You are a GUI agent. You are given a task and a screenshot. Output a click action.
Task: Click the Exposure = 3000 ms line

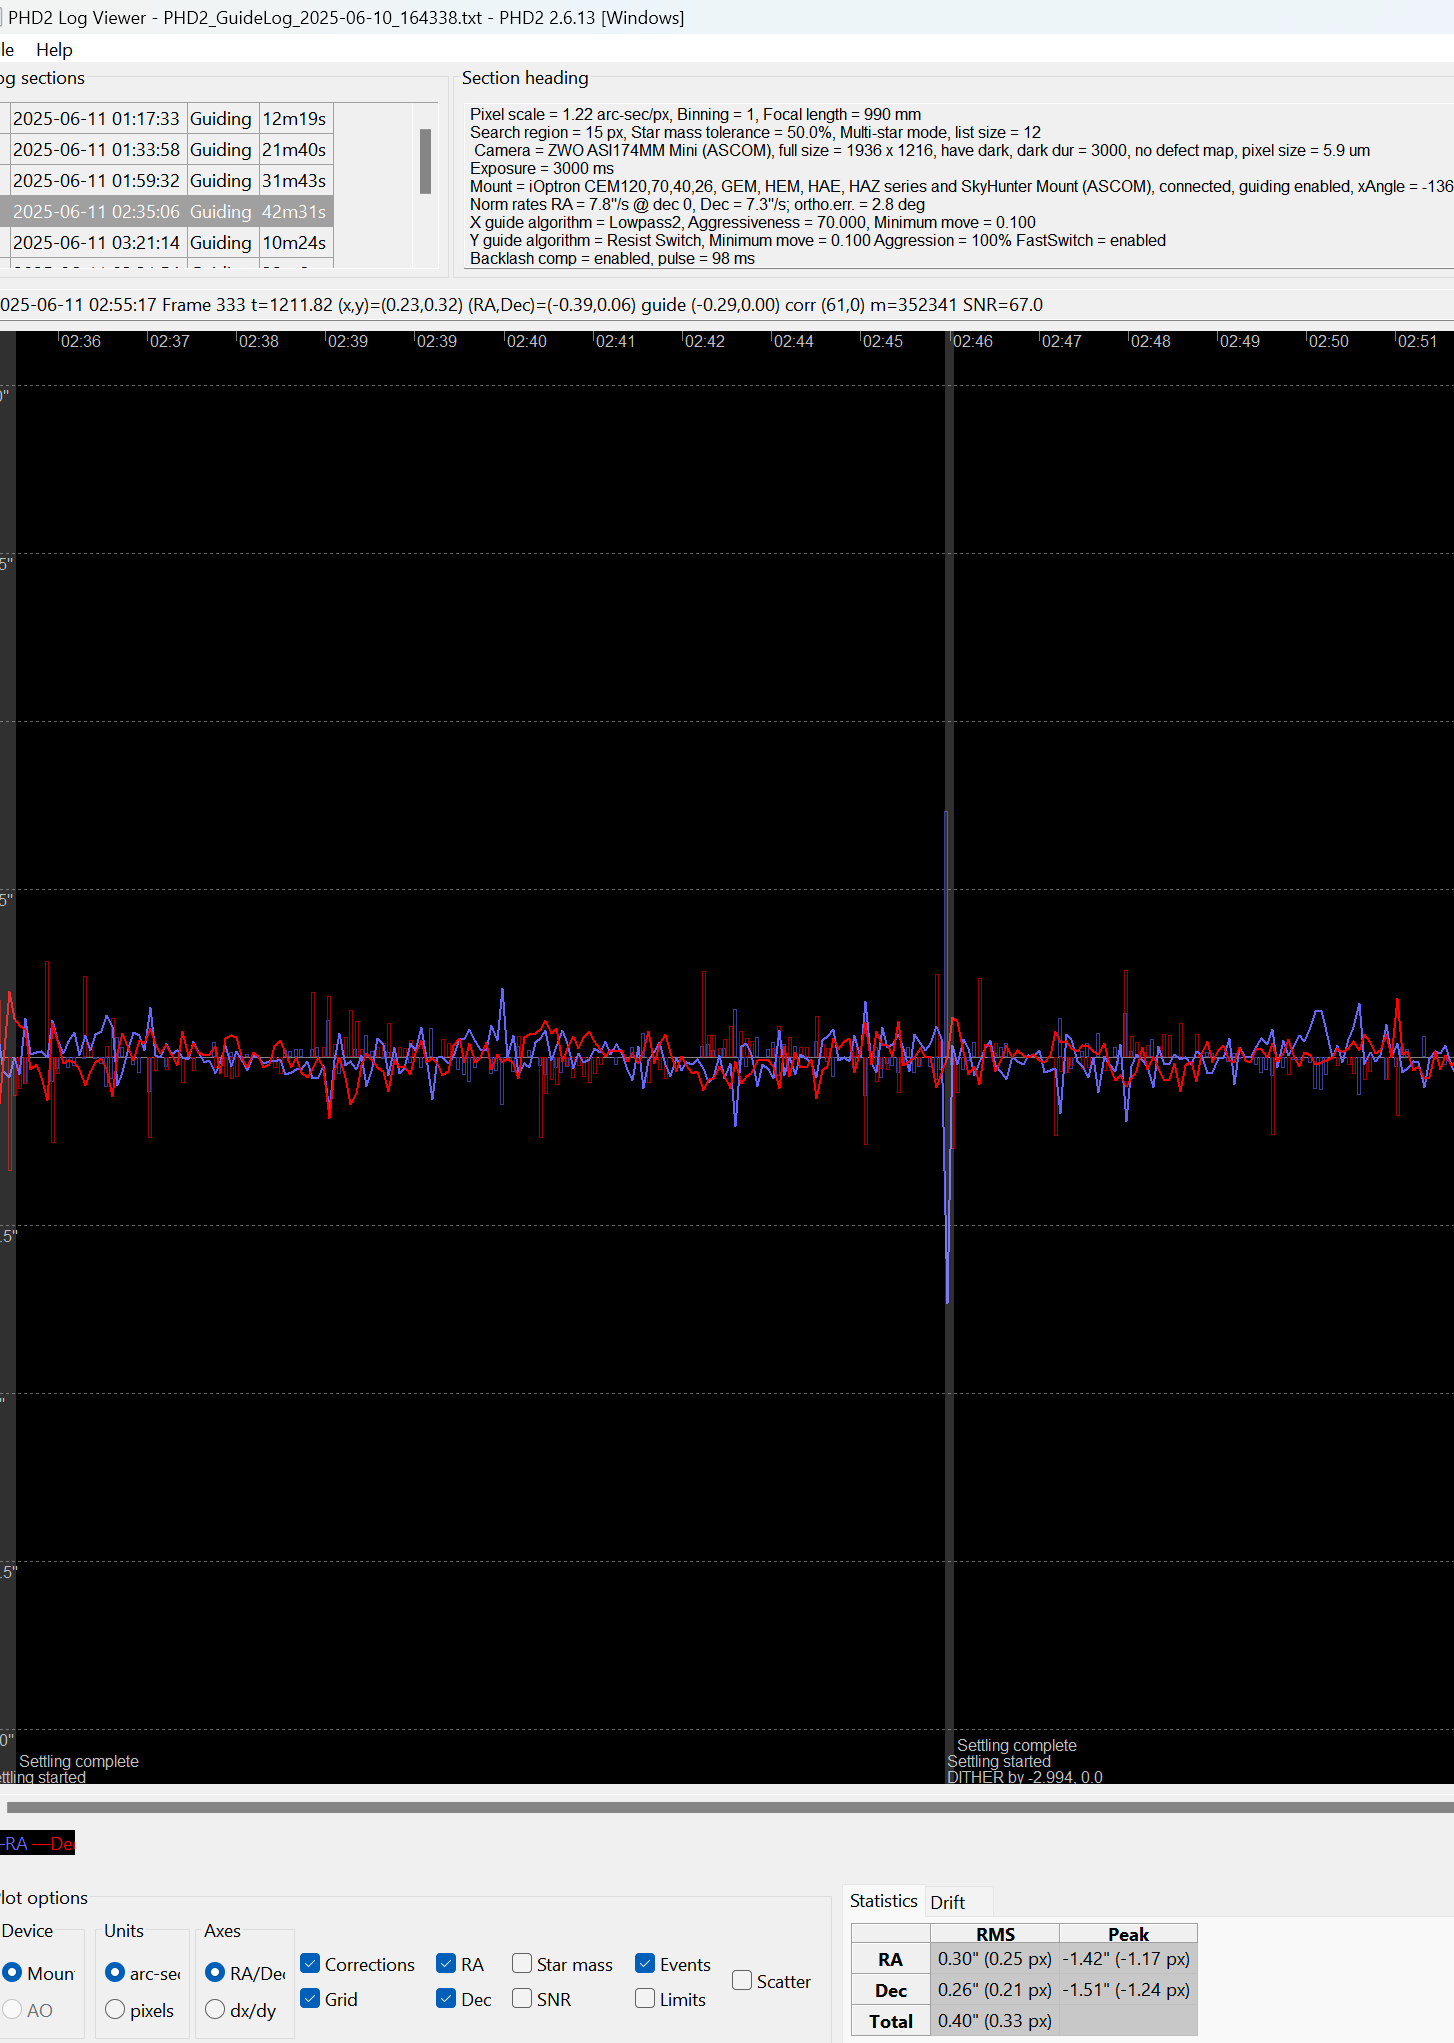coord(542,168)
